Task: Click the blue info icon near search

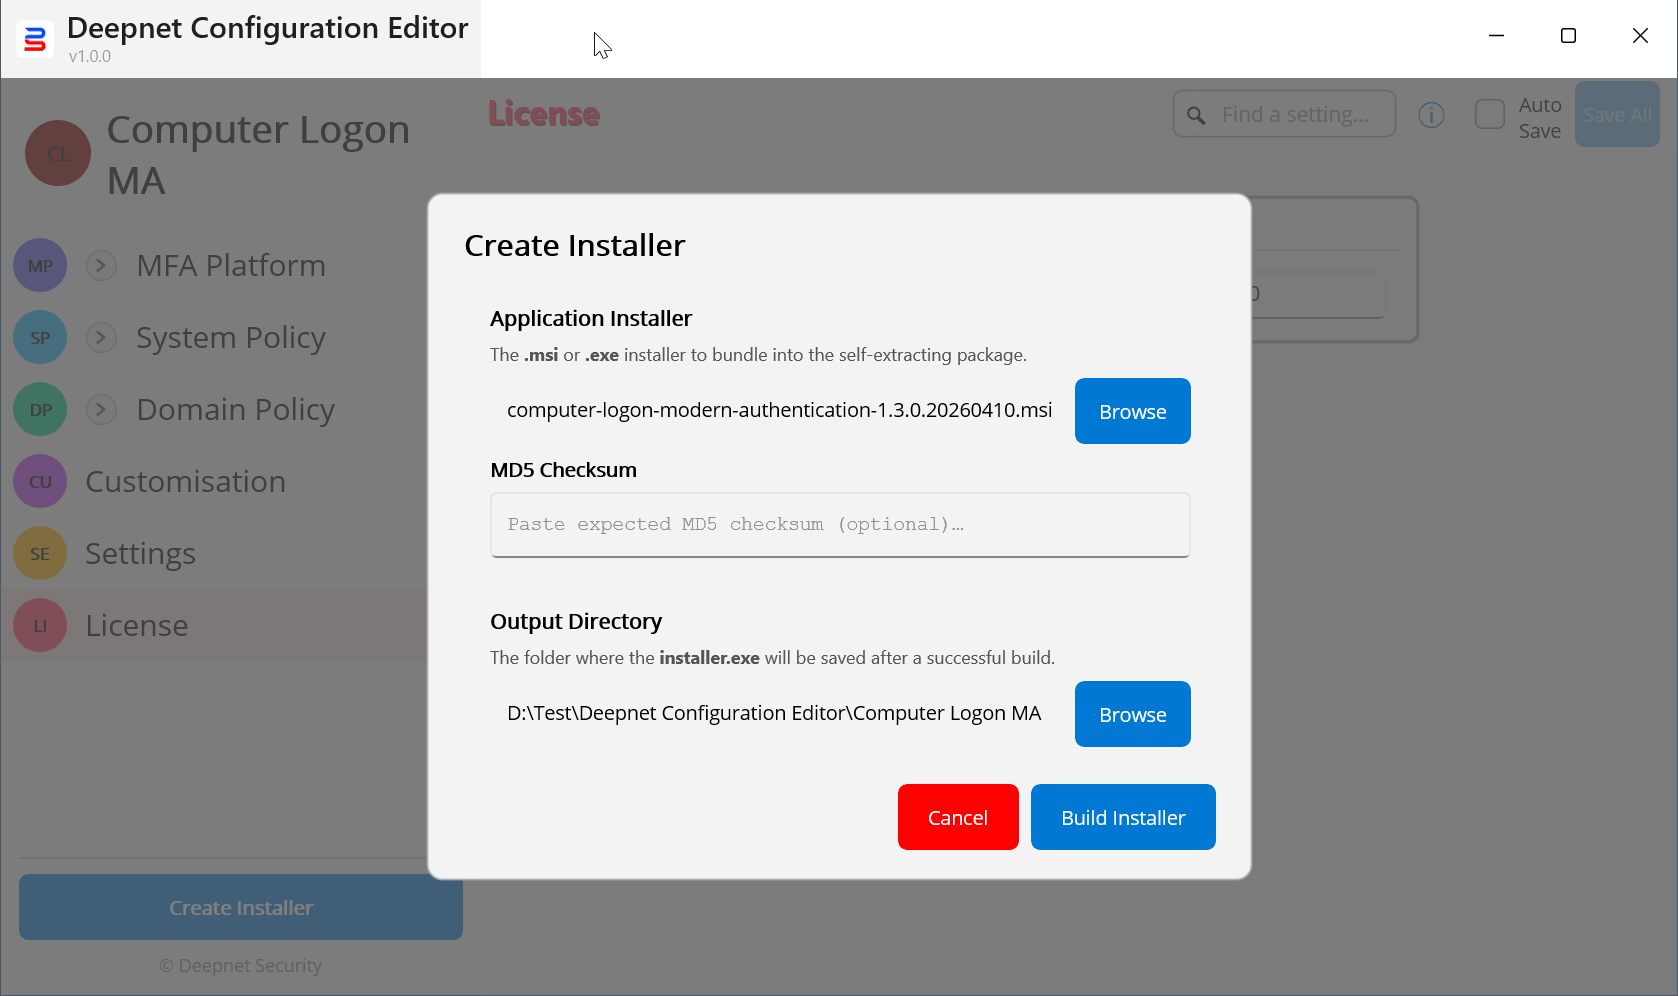Action: [1431, 115]
